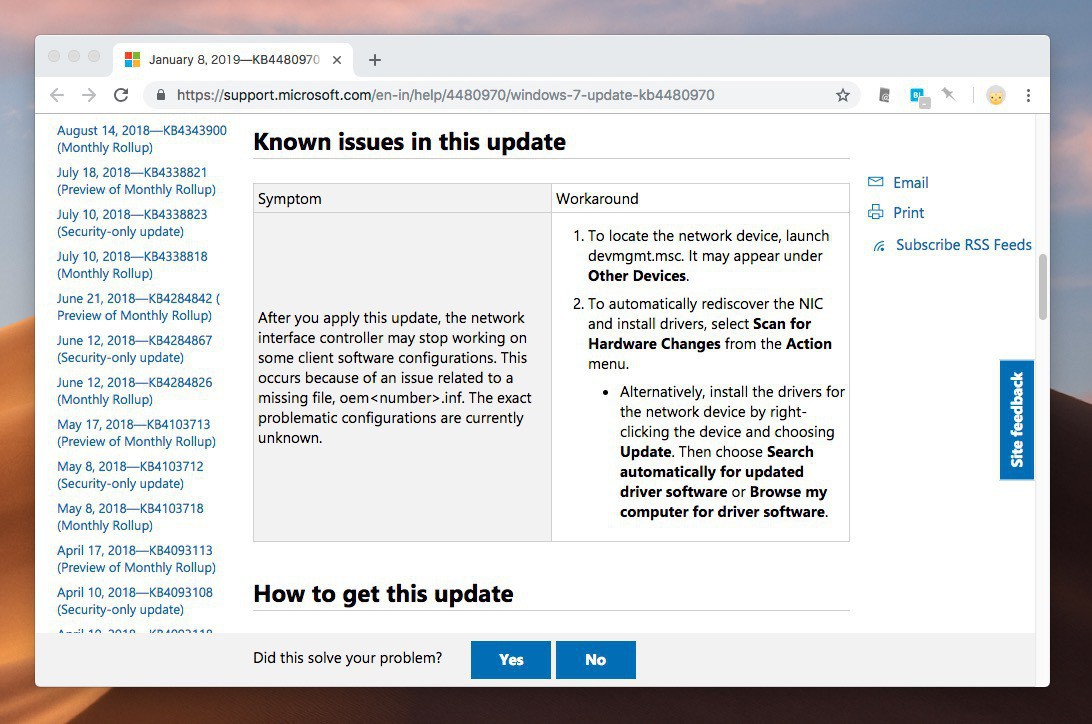This screenshot has height=724, width=1092.
Task: Open June 12, 2018 KB4284826 link
Action: pos(134,391)
